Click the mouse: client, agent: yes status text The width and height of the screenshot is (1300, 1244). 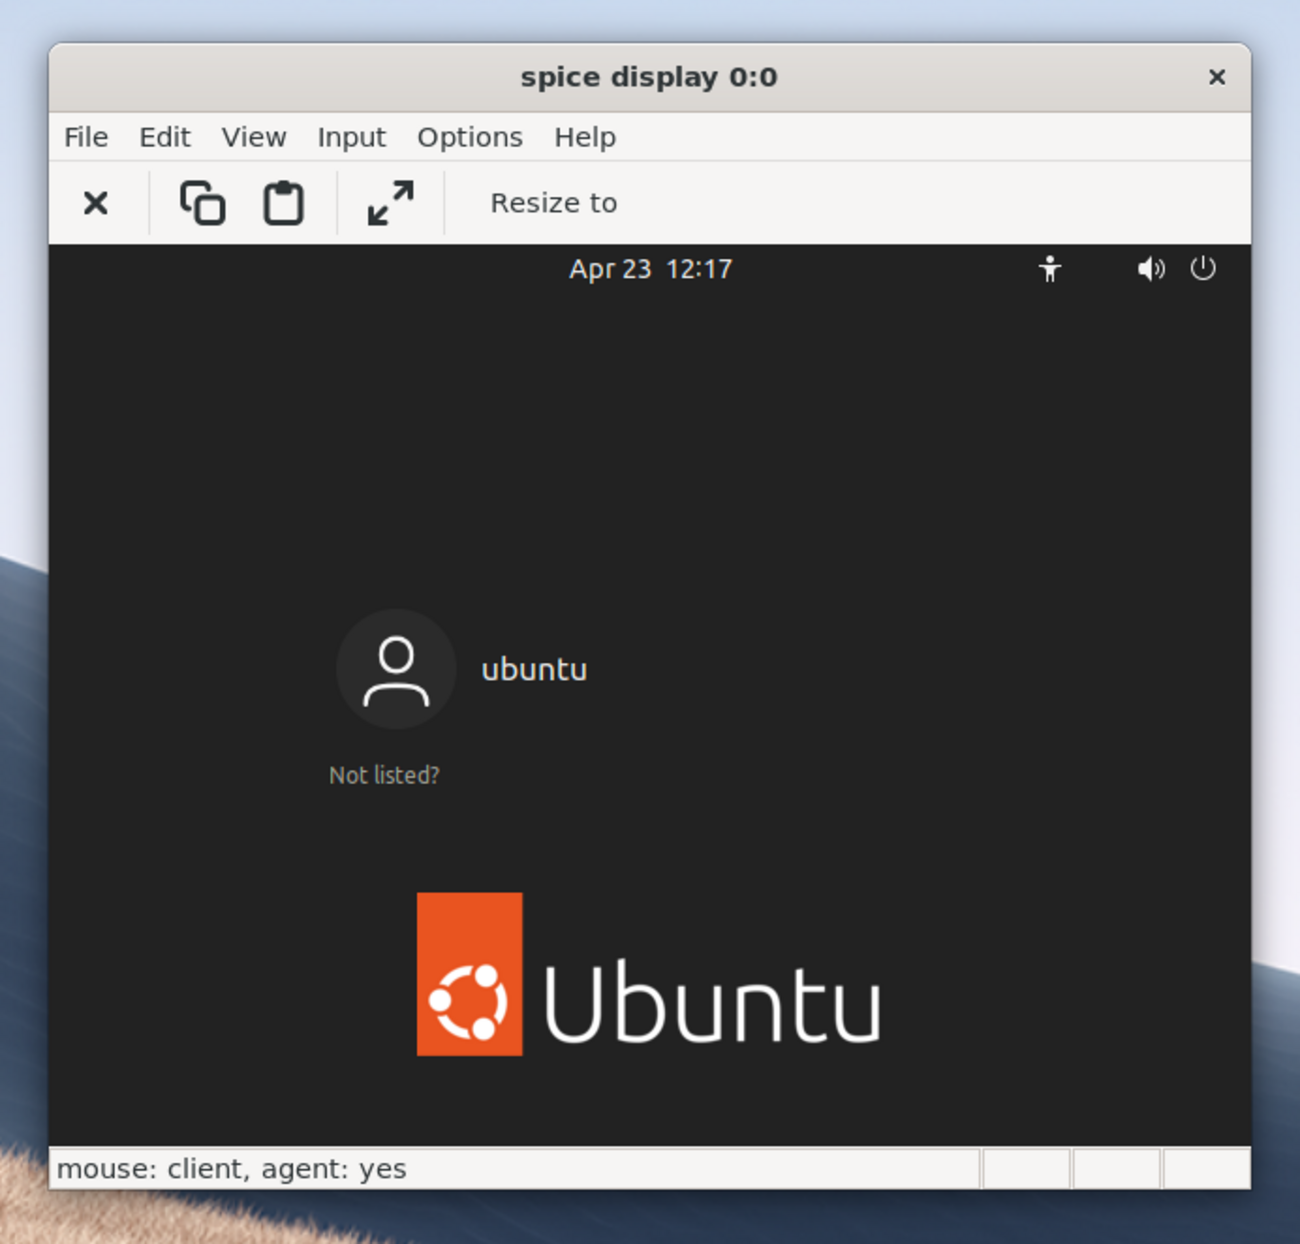(x=232, y=1169)
